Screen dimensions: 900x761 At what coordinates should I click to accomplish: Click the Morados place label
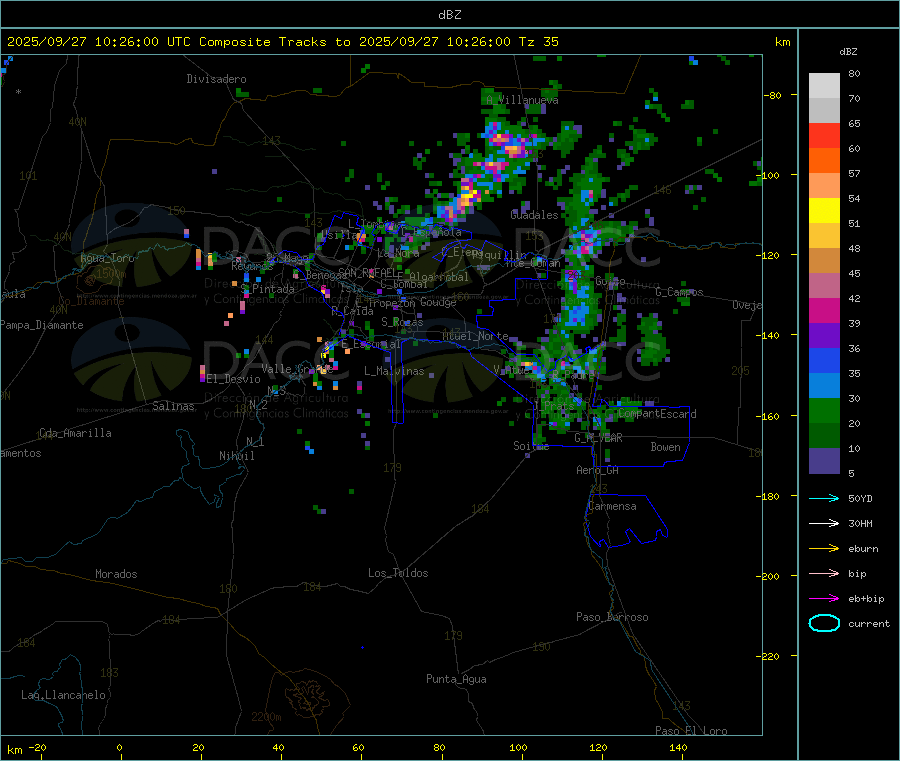pos(117,574)
